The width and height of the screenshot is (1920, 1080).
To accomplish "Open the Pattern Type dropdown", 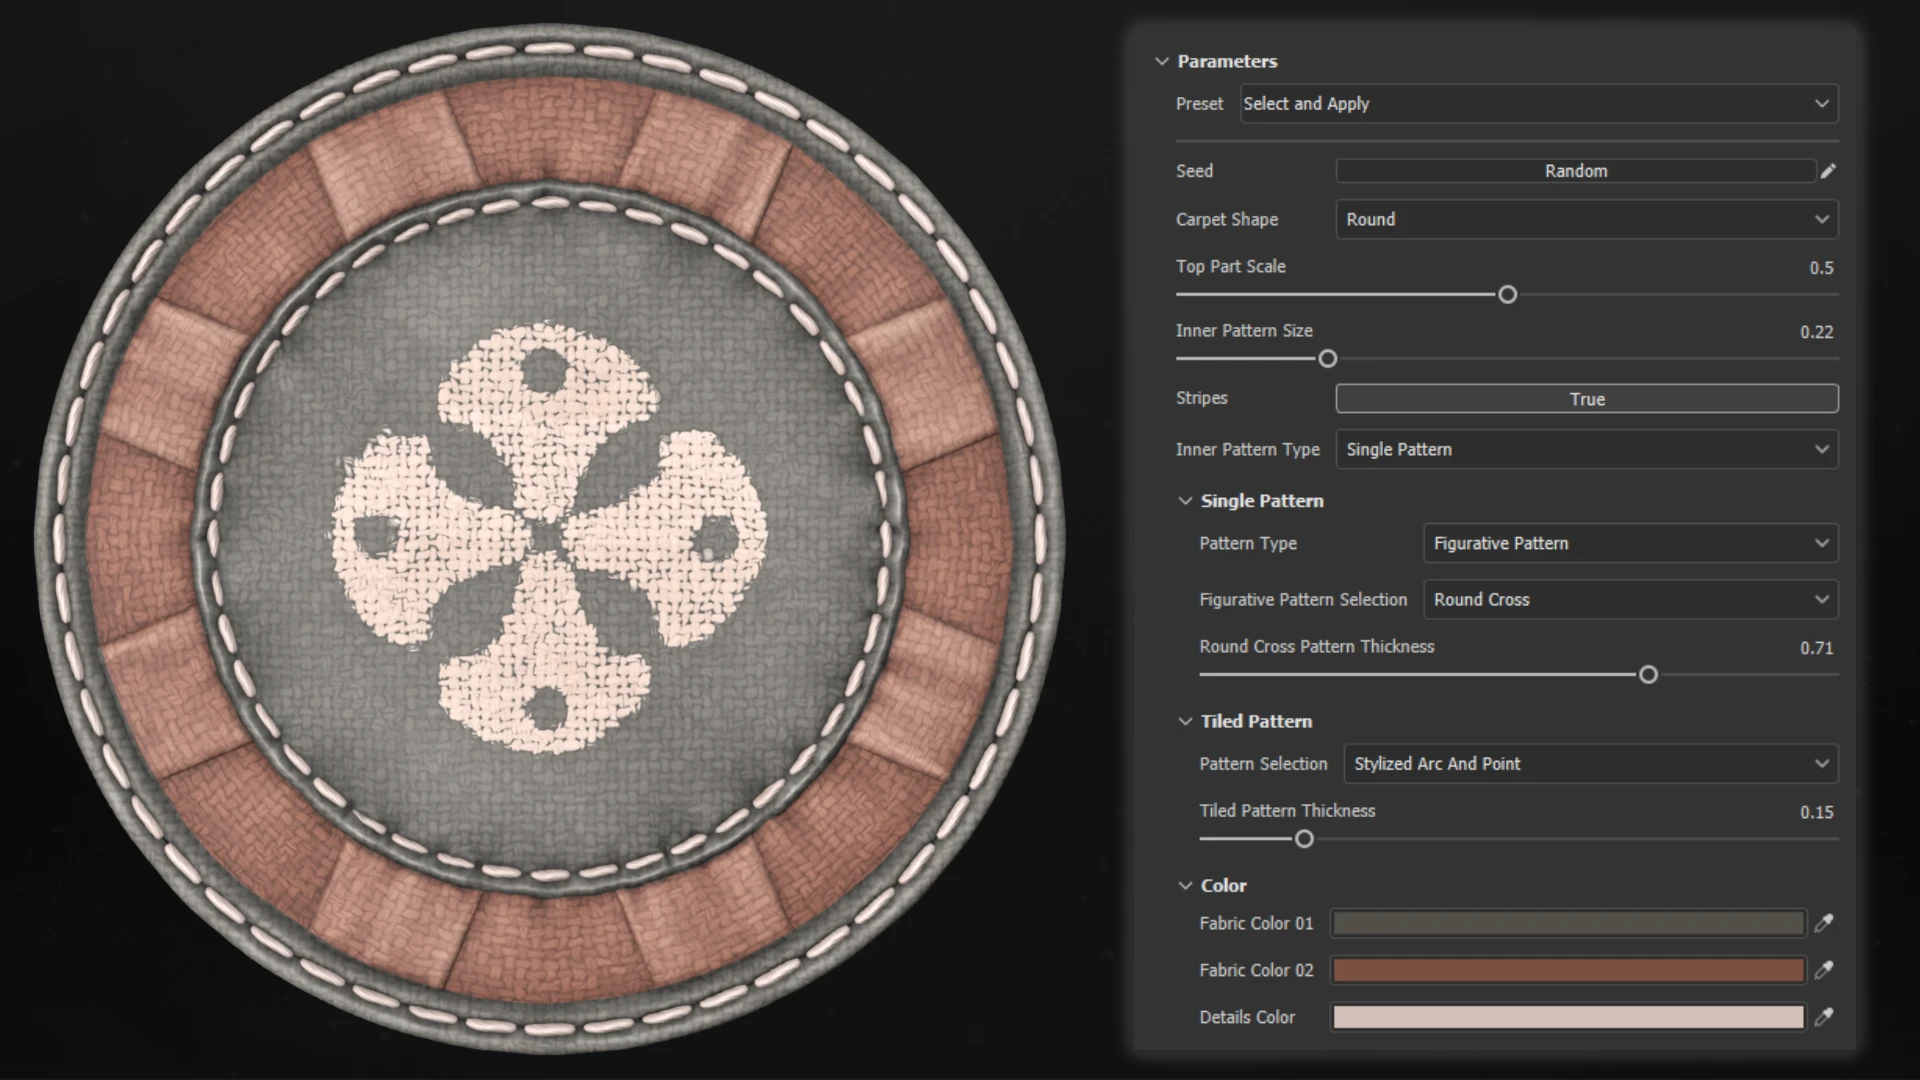I will point(1630,543).
